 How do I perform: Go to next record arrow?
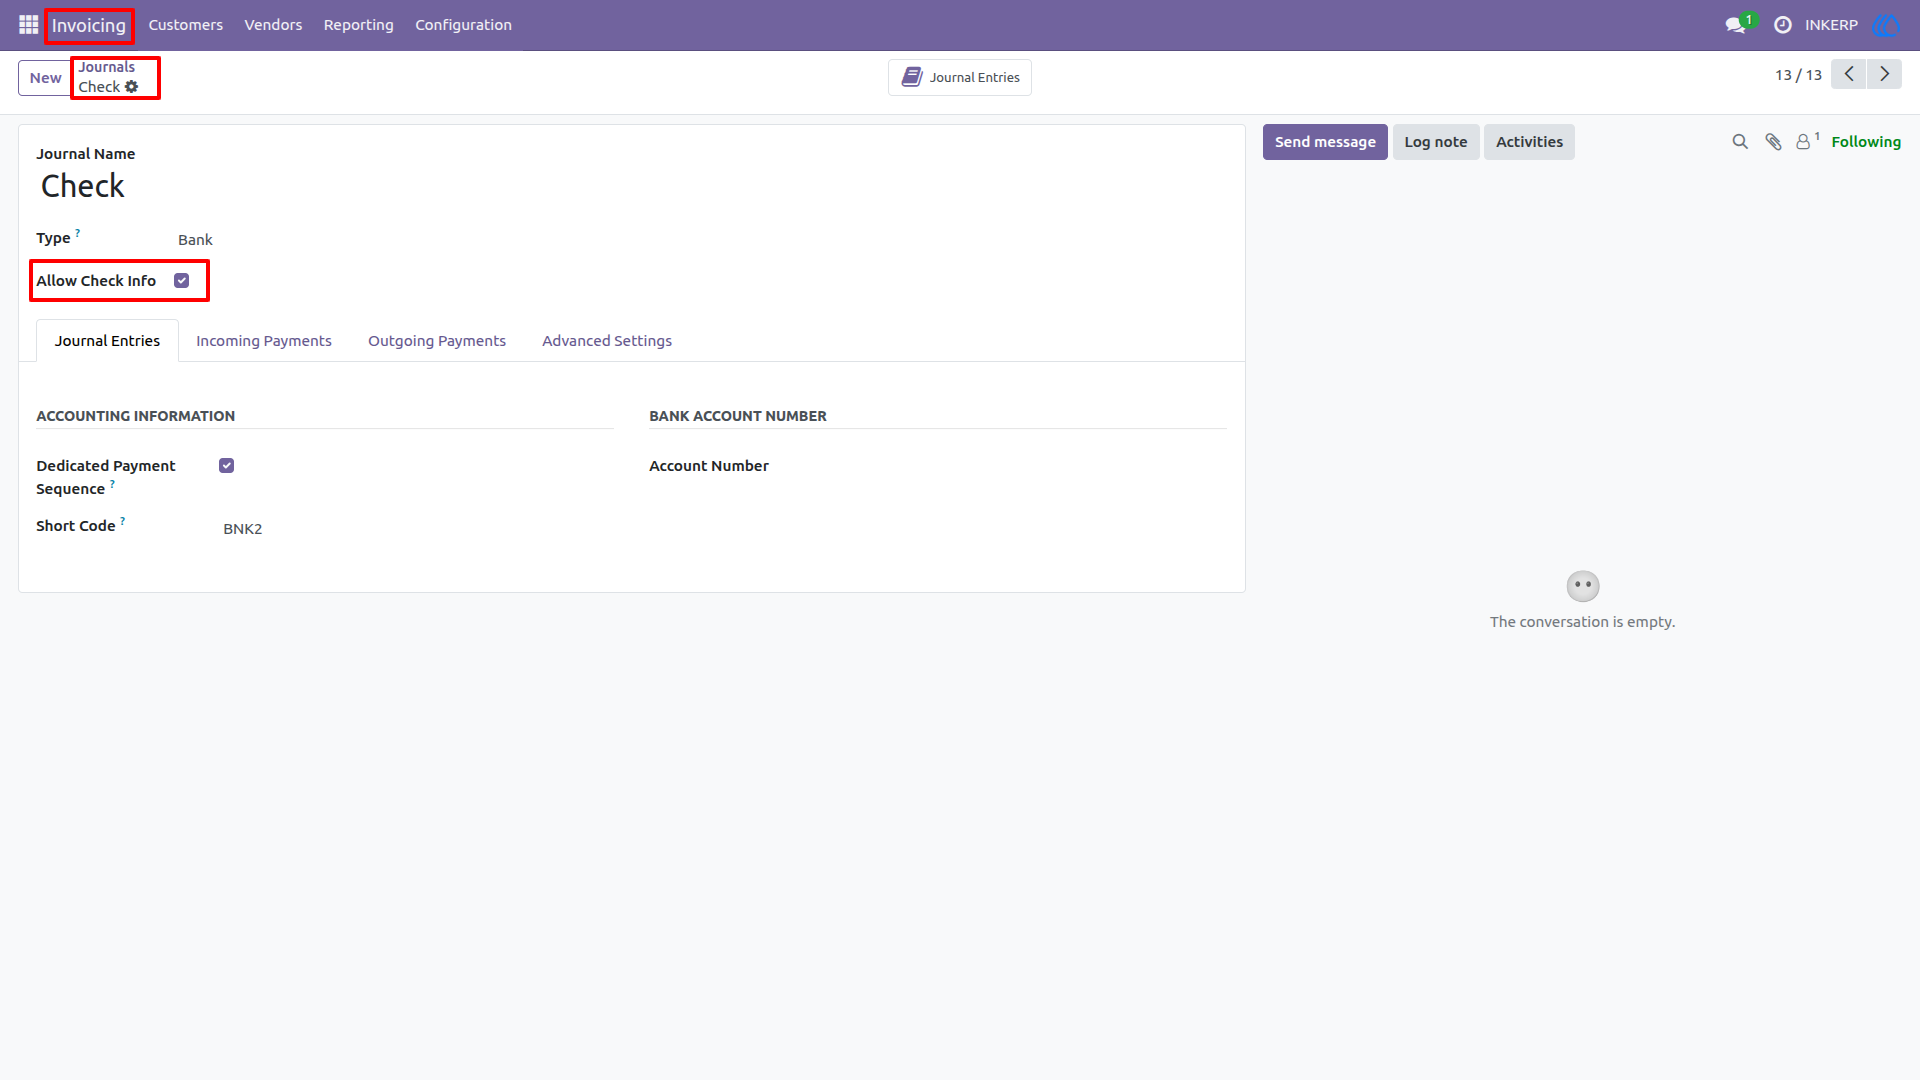[x=1885, y=74]
